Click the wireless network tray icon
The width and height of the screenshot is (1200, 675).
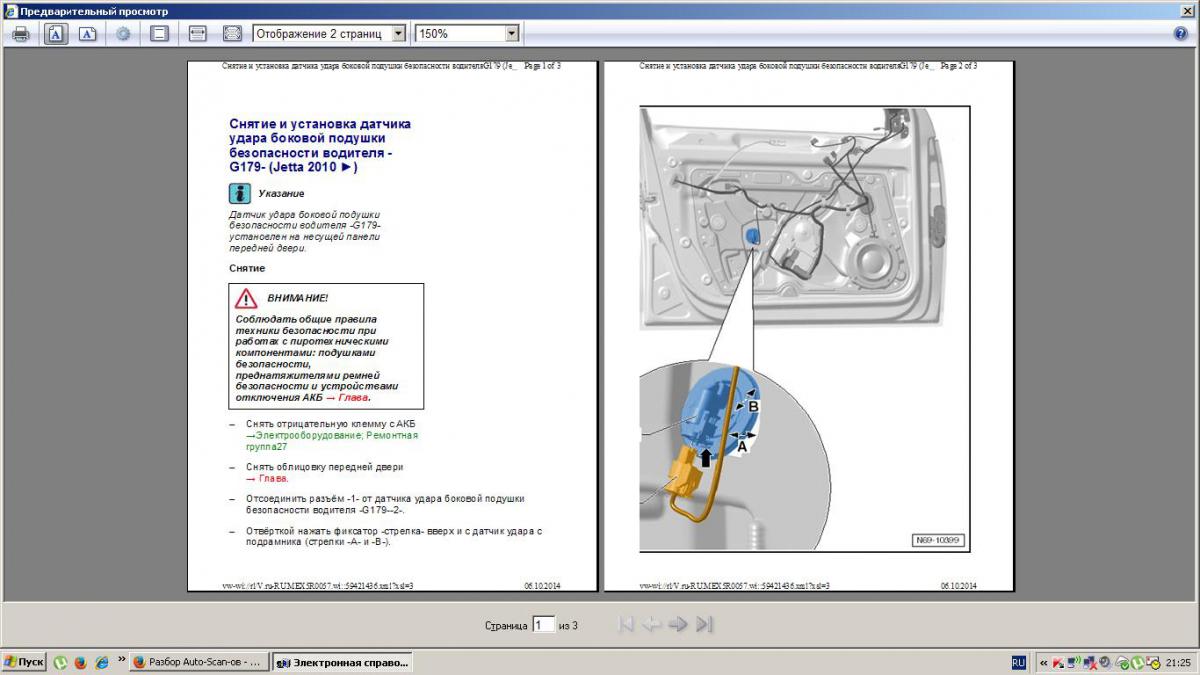1074,662
